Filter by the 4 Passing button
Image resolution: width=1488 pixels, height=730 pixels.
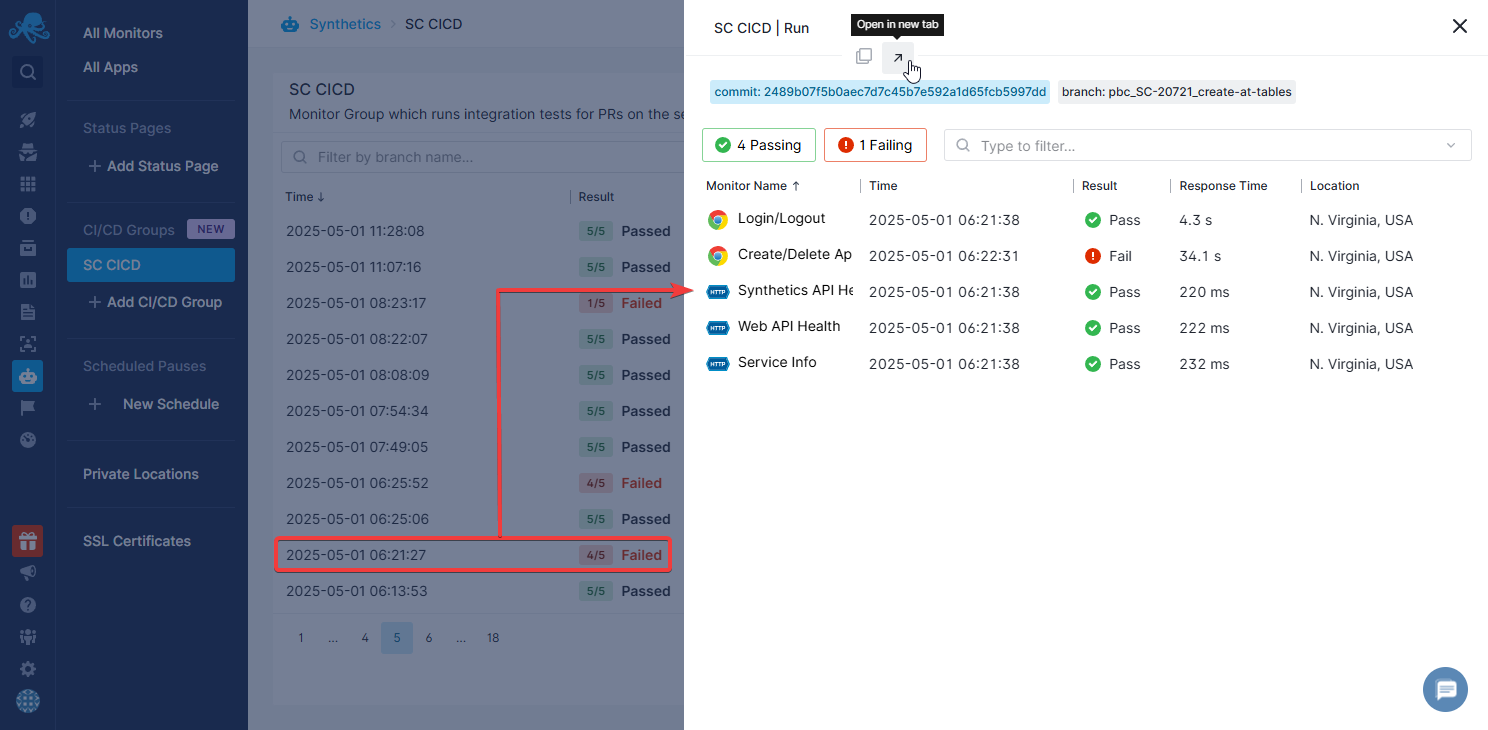coord(759,145)
